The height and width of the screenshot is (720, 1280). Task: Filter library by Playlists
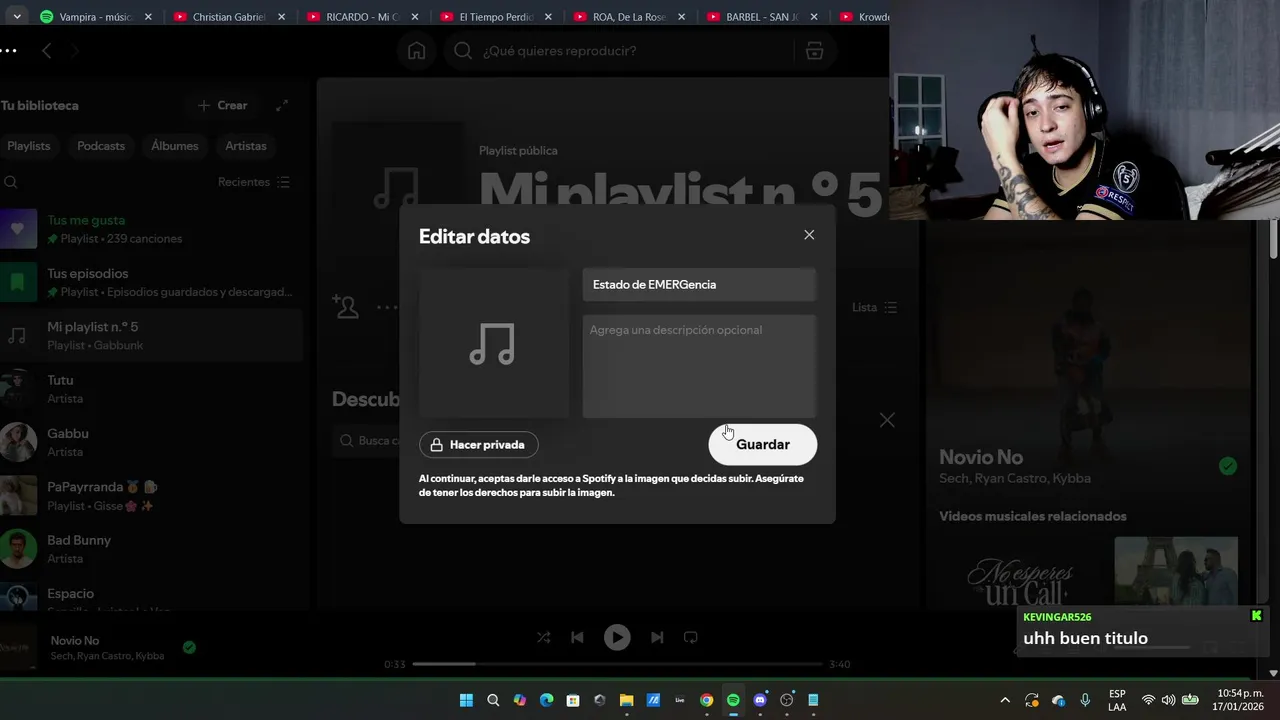coord(29,146)
